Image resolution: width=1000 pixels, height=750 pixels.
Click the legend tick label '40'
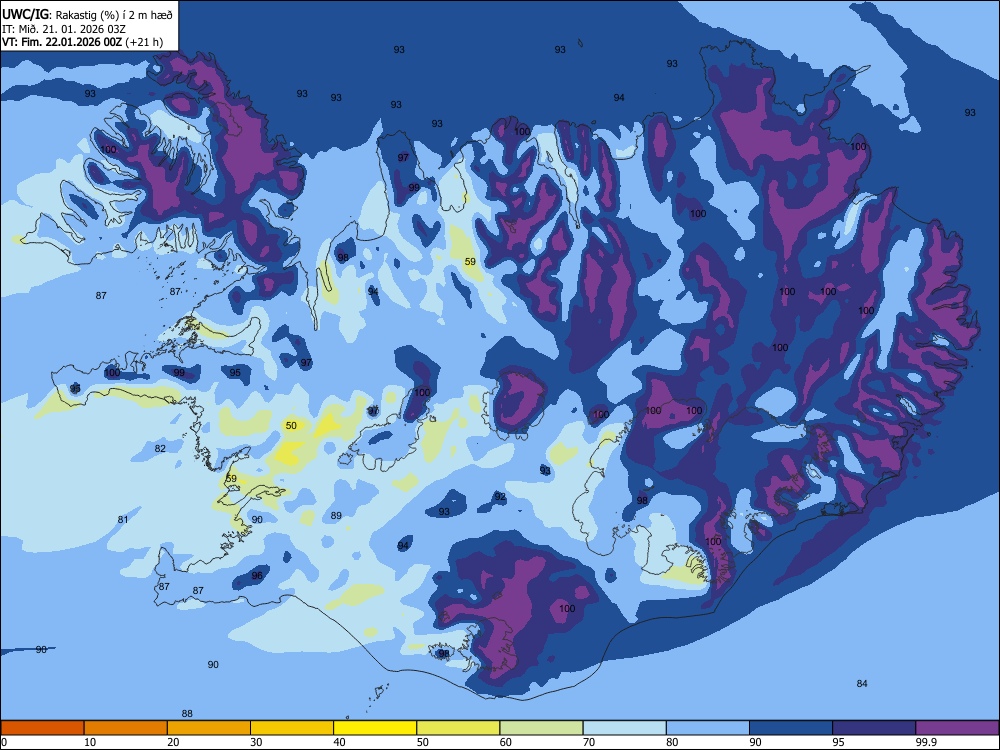pos(339,742)
